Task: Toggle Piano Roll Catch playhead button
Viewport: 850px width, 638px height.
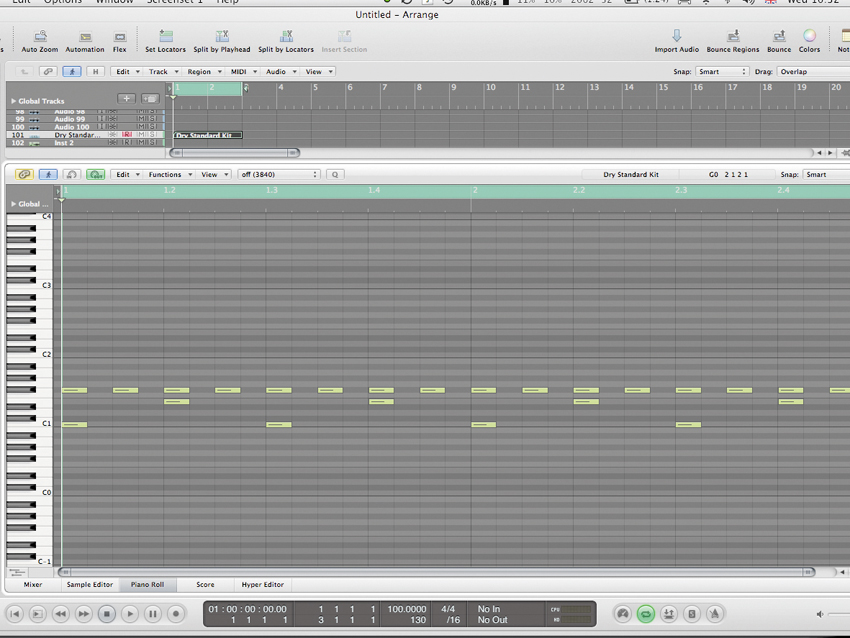Action: [x=48, y=175]
